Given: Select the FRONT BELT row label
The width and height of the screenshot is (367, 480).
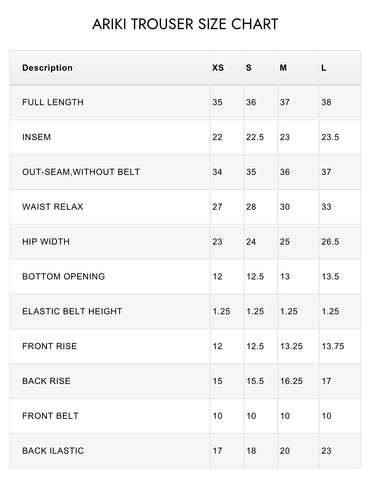Looking at the screenshot, I should (50, 416).
